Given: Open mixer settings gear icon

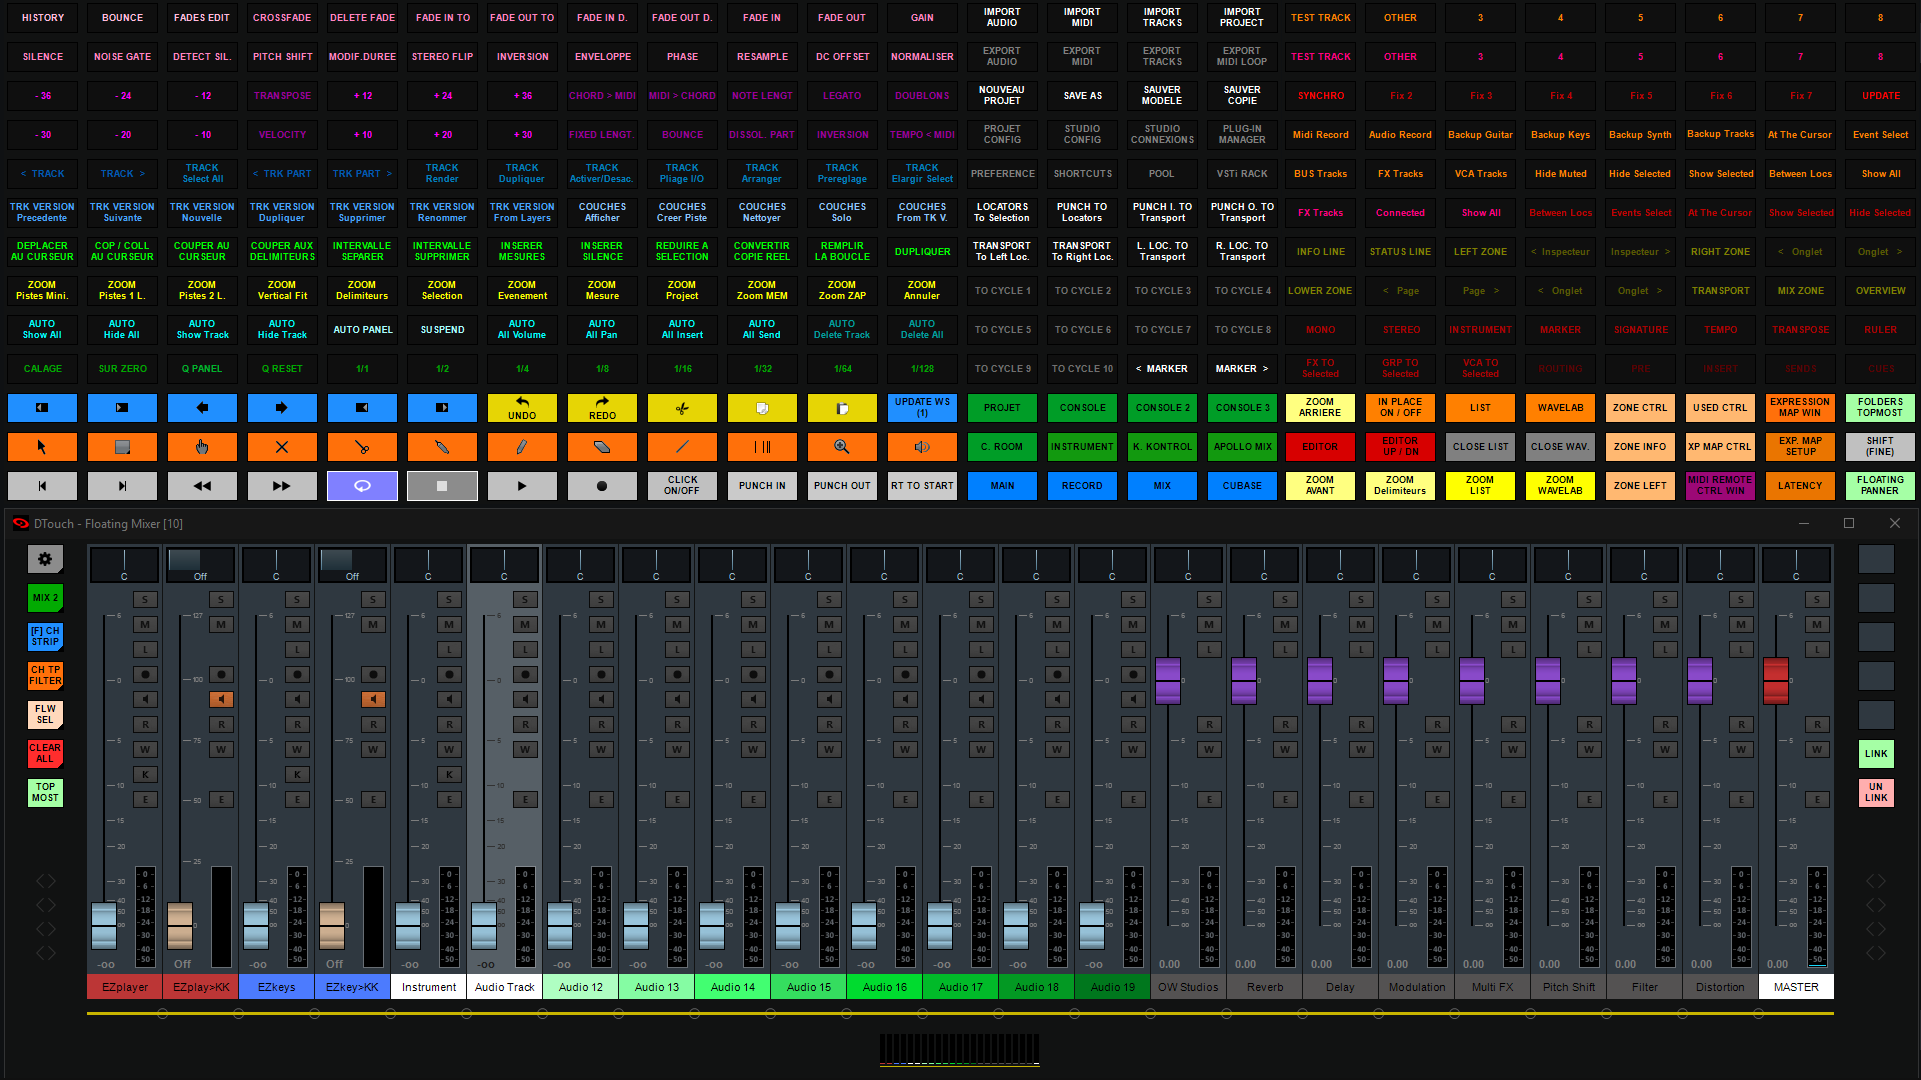Looking at the screenshot, I should pos(44,559).
